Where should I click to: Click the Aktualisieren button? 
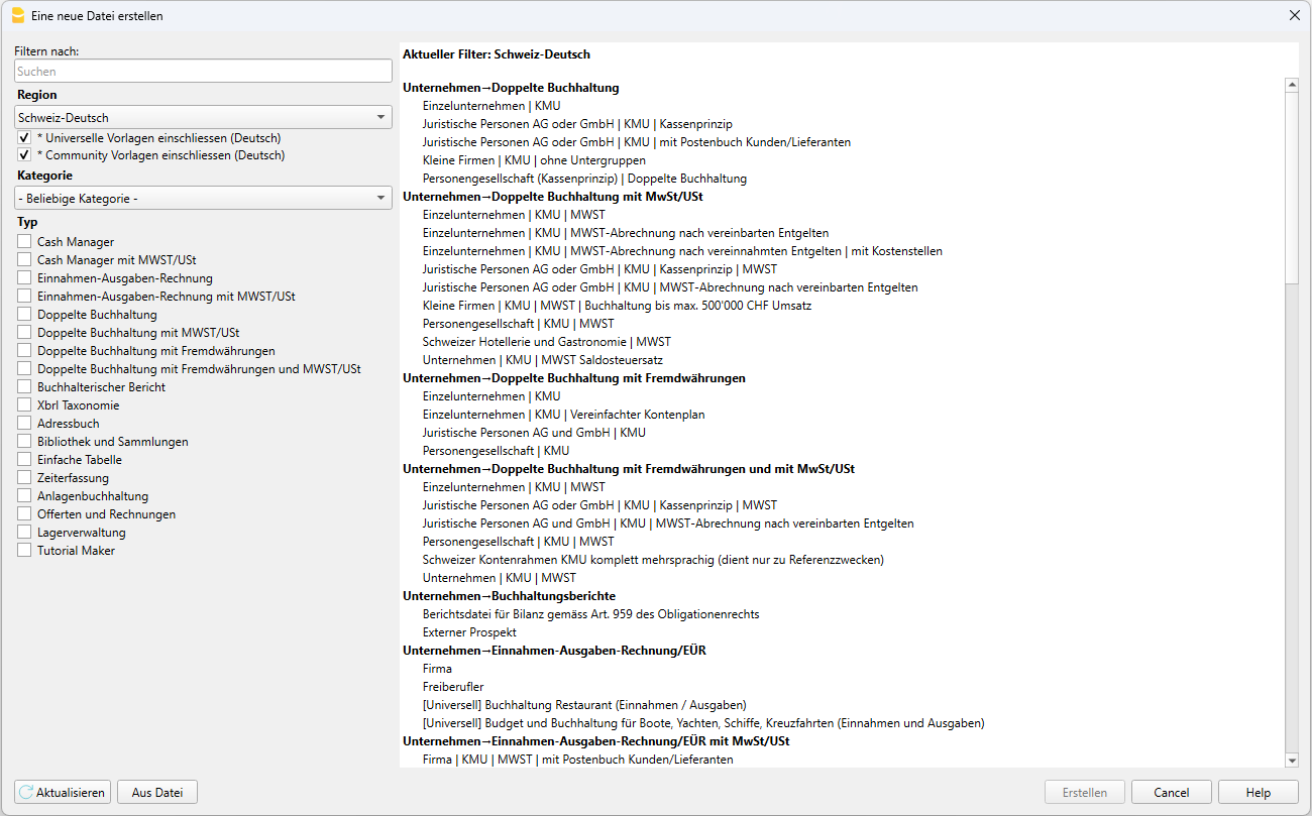pyautogui.click(x=62, y=792)
